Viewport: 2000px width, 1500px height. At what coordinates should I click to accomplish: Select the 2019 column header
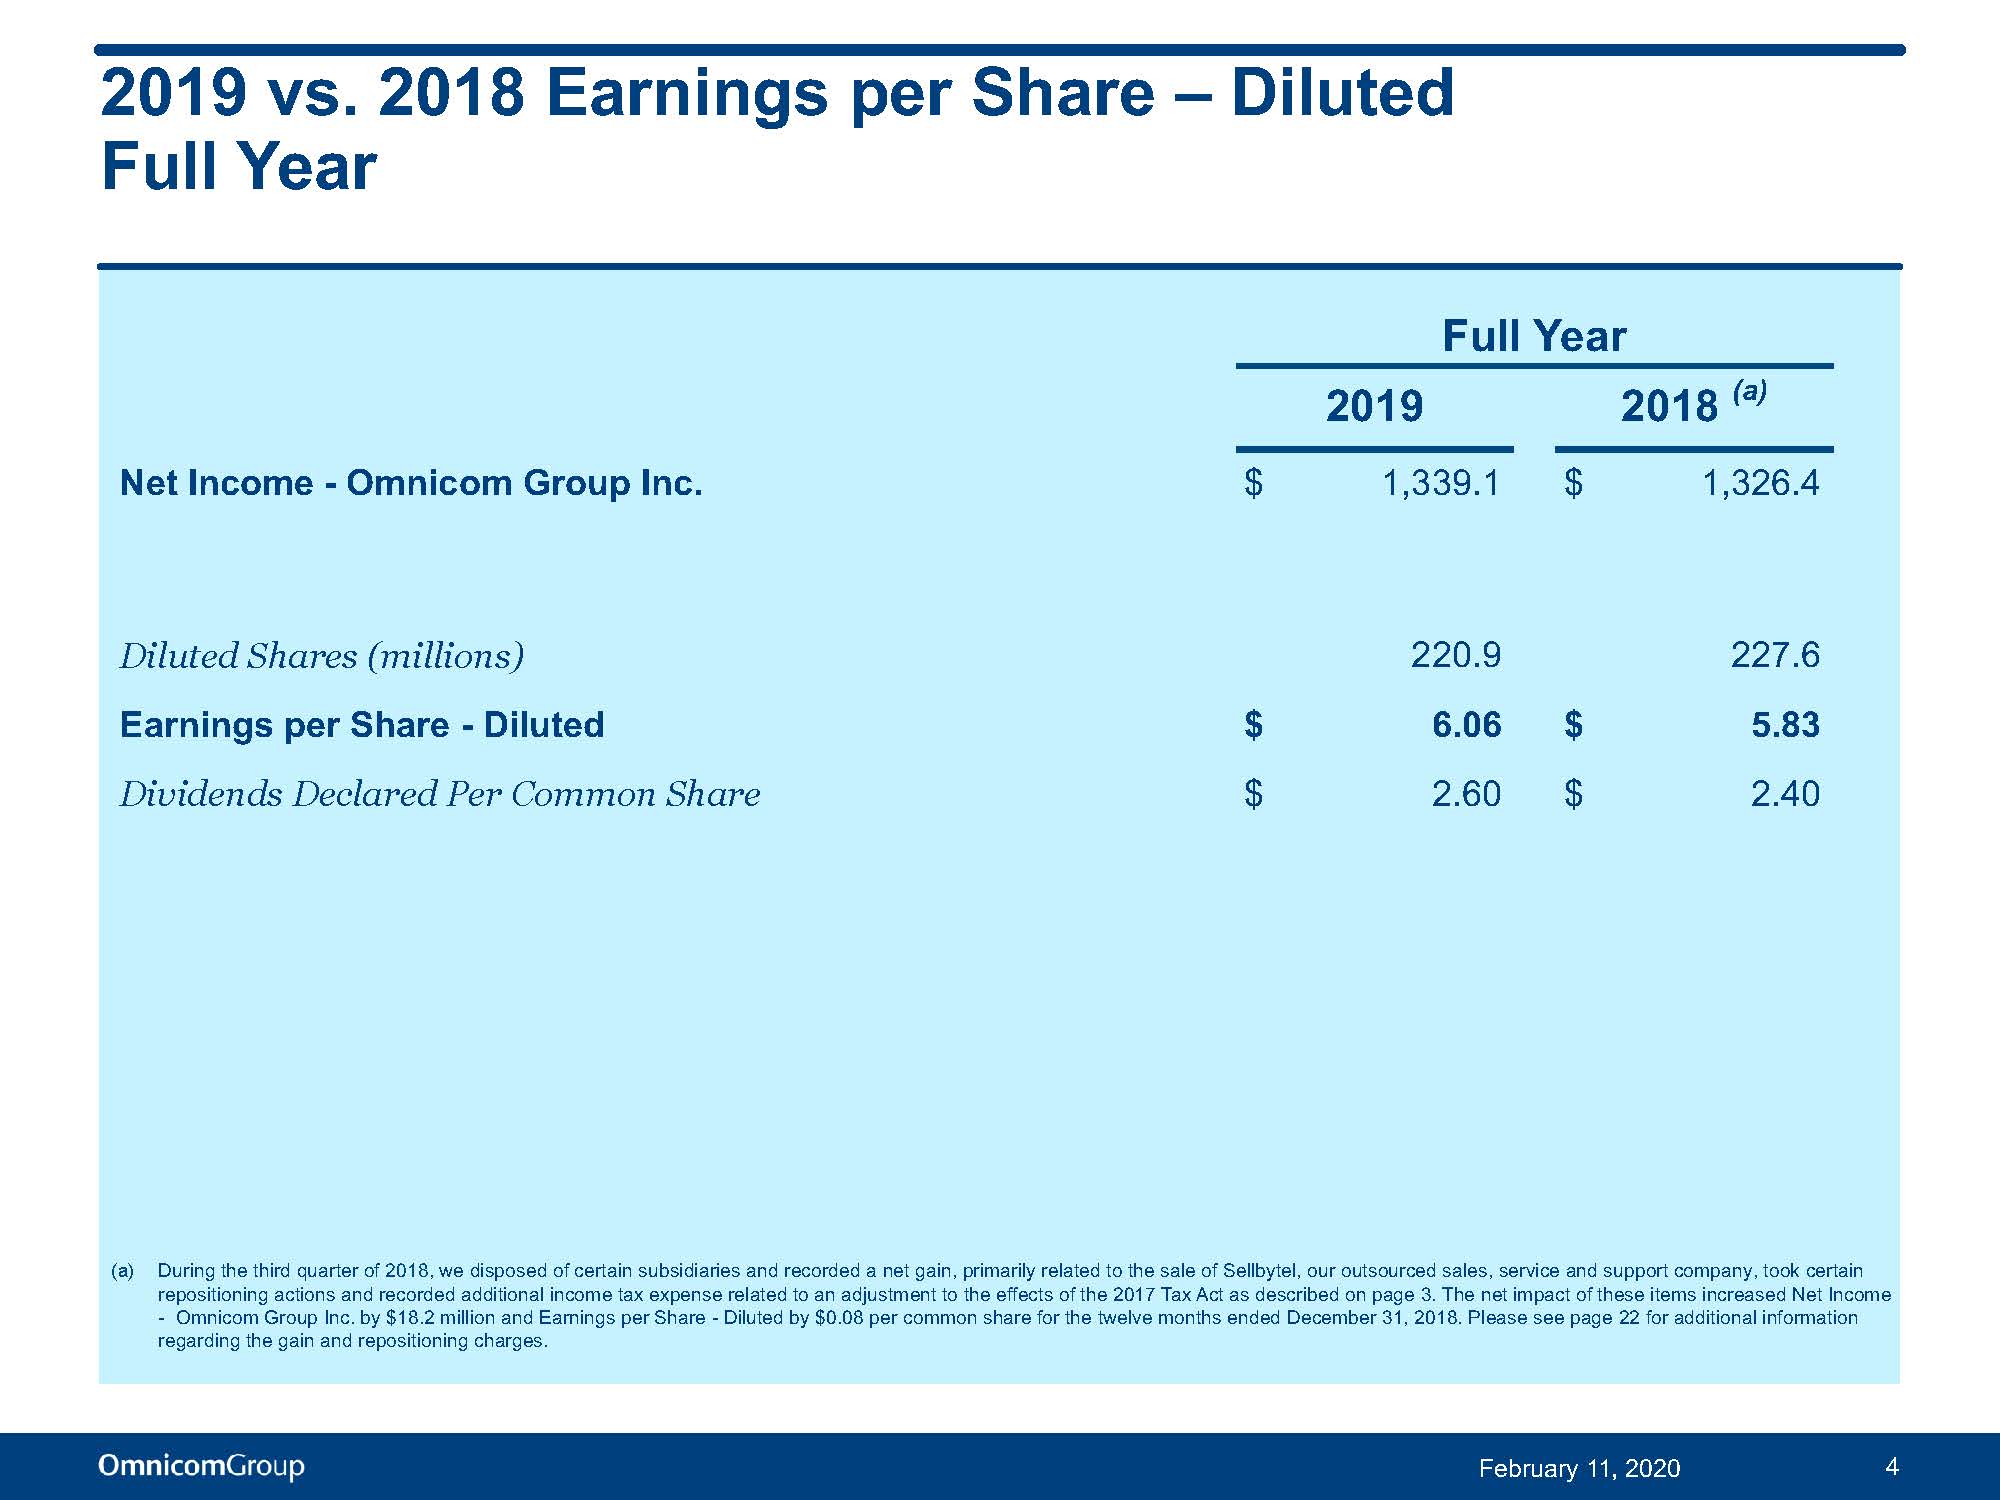[1374, 406]
